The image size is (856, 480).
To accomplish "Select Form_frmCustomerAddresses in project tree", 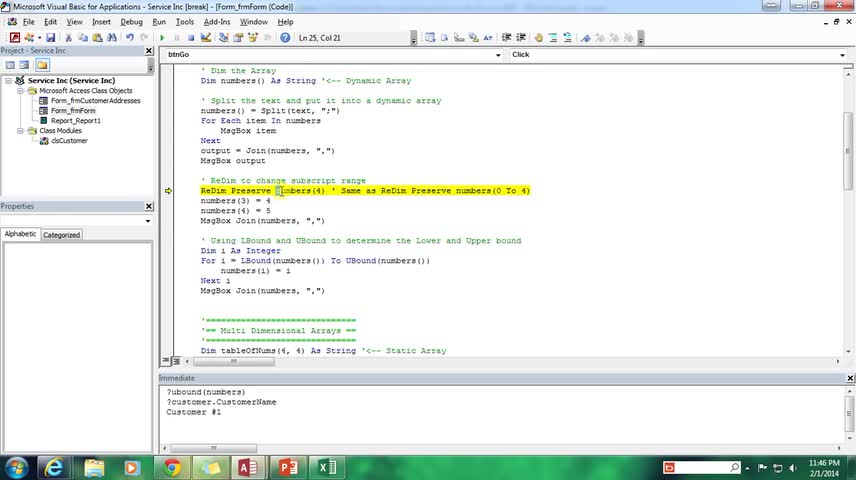I will click(x=96, y=100).
